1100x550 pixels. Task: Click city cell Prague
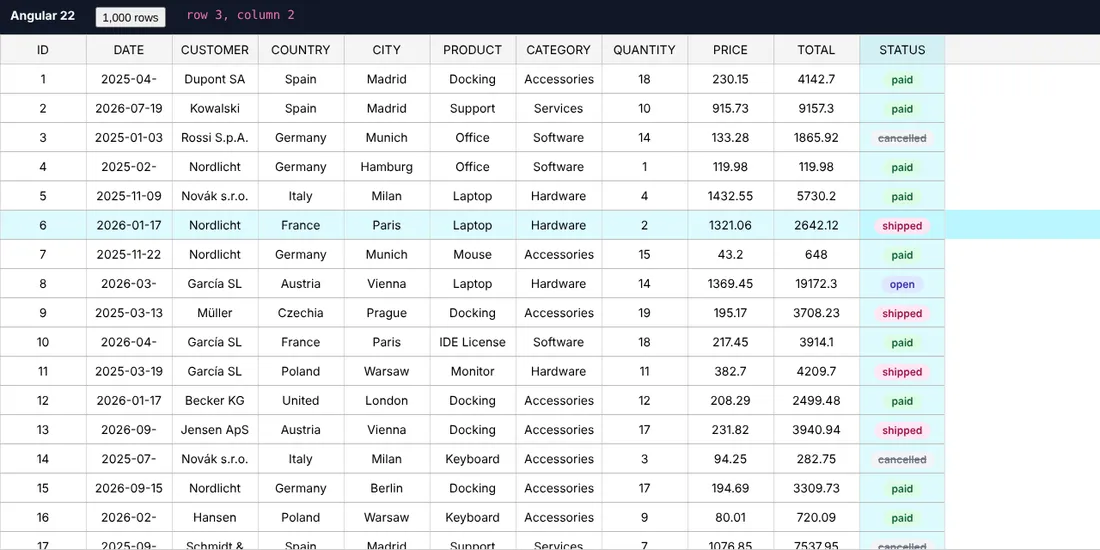tap(387, 313)
